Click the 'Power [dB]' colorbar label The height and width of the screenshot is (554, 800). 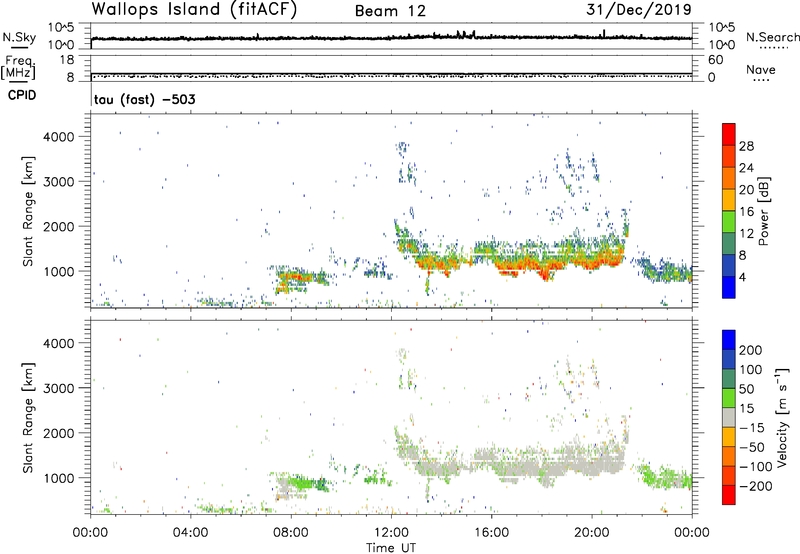pos(764,211)
